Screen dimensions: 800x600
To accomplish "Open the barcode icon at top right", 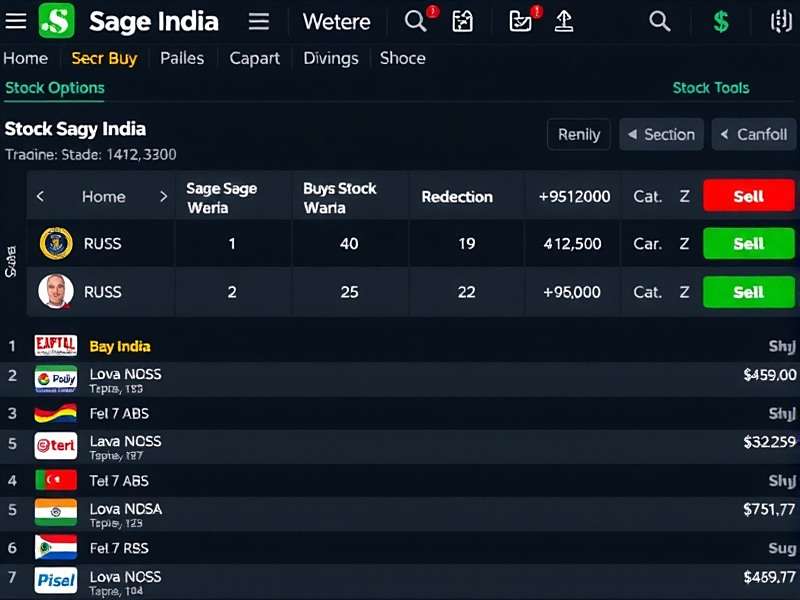I will 782,21.
